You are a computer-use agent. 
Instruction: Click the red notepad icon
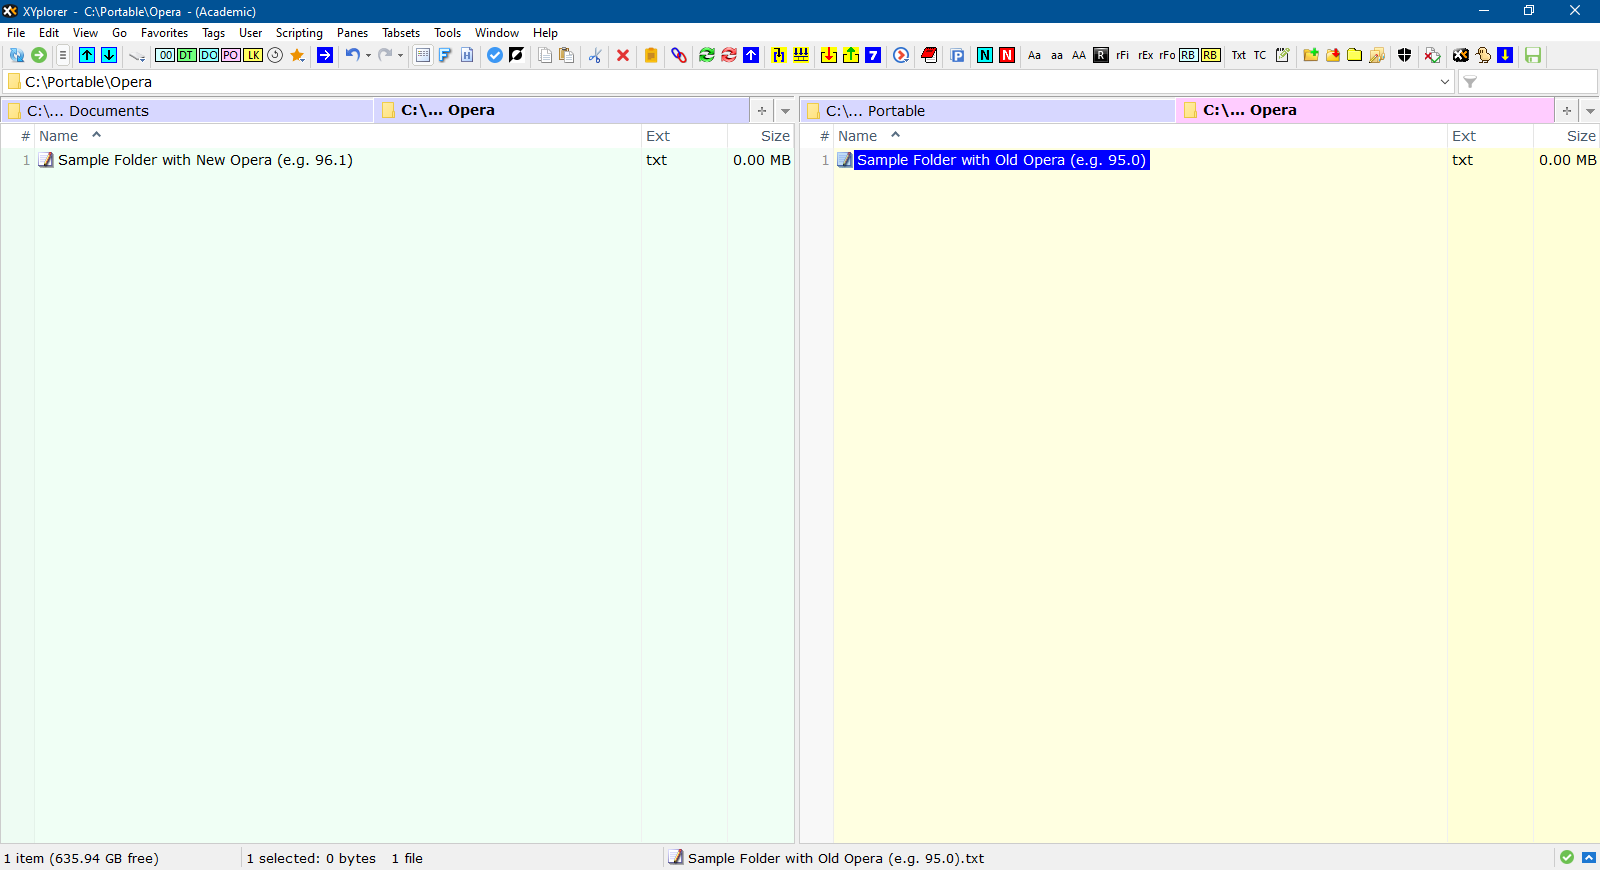929,55
